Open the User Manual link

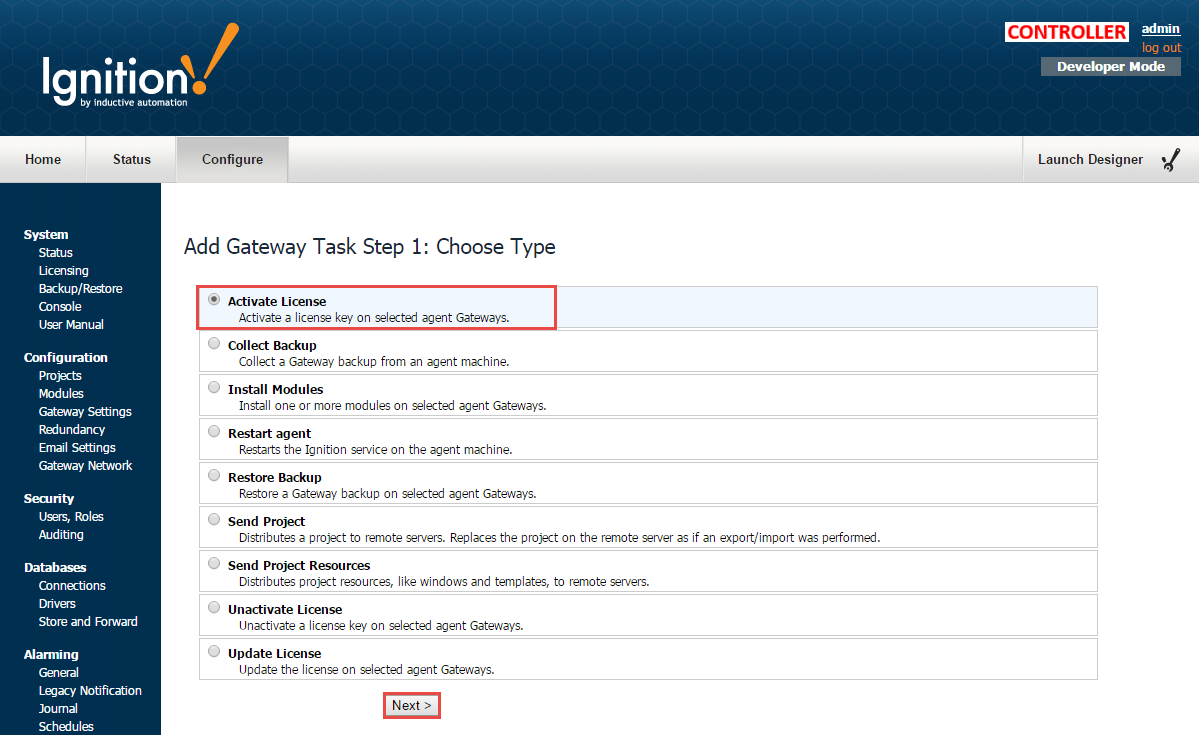tap(71, 324)
